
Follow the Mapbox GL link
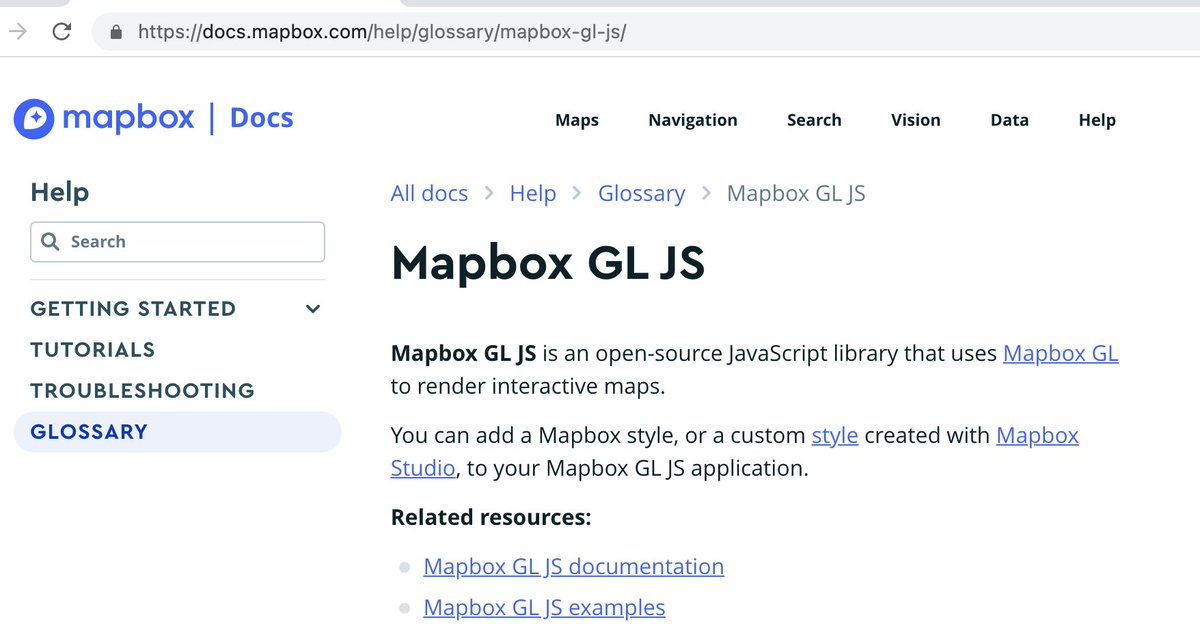(1061, 353)
